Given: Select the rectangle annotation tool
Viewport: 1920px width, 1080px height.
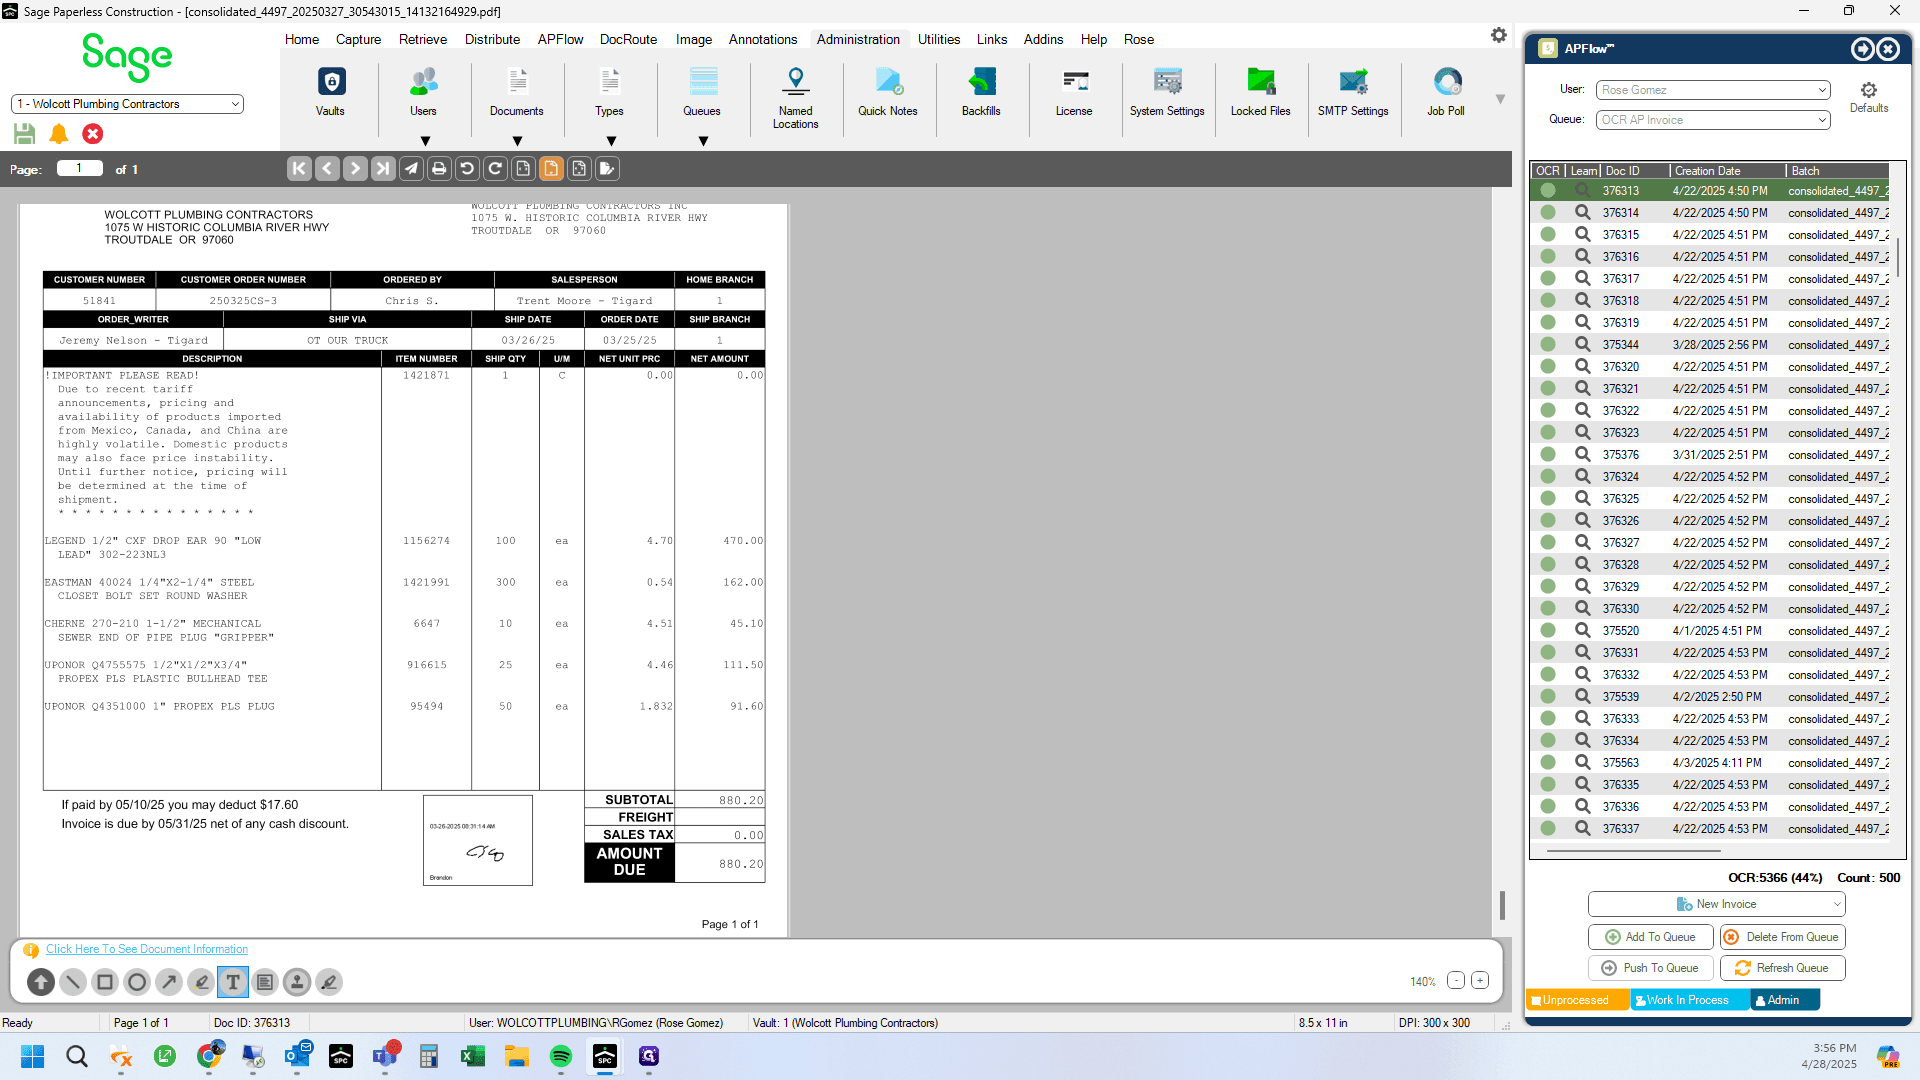Looking at the screenshot, I should tap(105, 982).
